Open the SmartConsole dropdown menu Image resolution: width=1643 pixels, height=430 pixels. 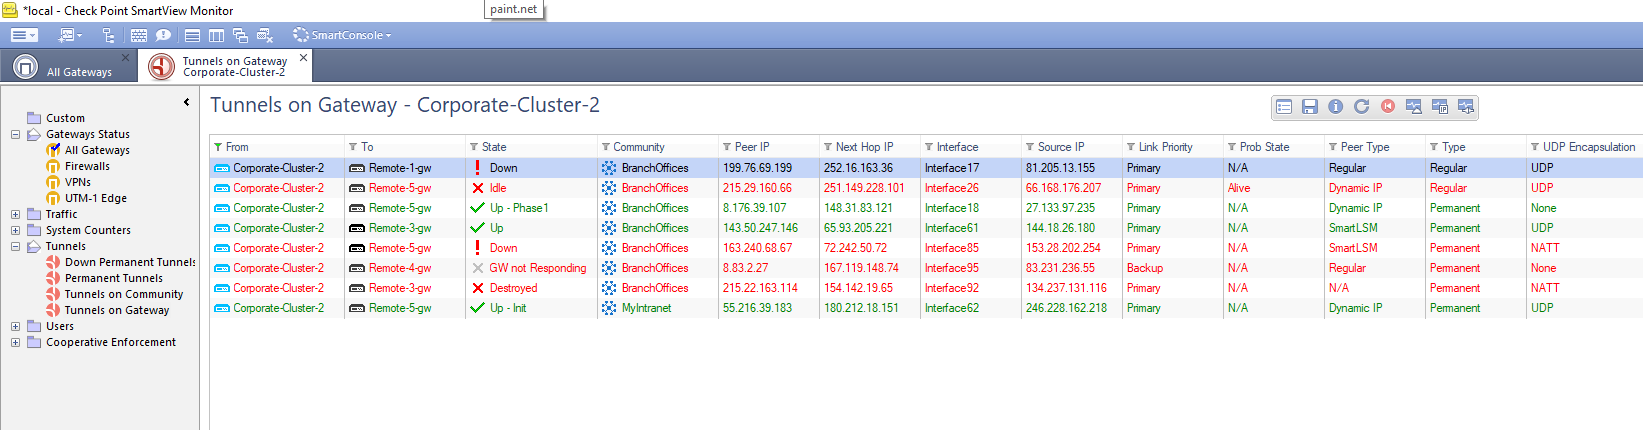(342, 35)
